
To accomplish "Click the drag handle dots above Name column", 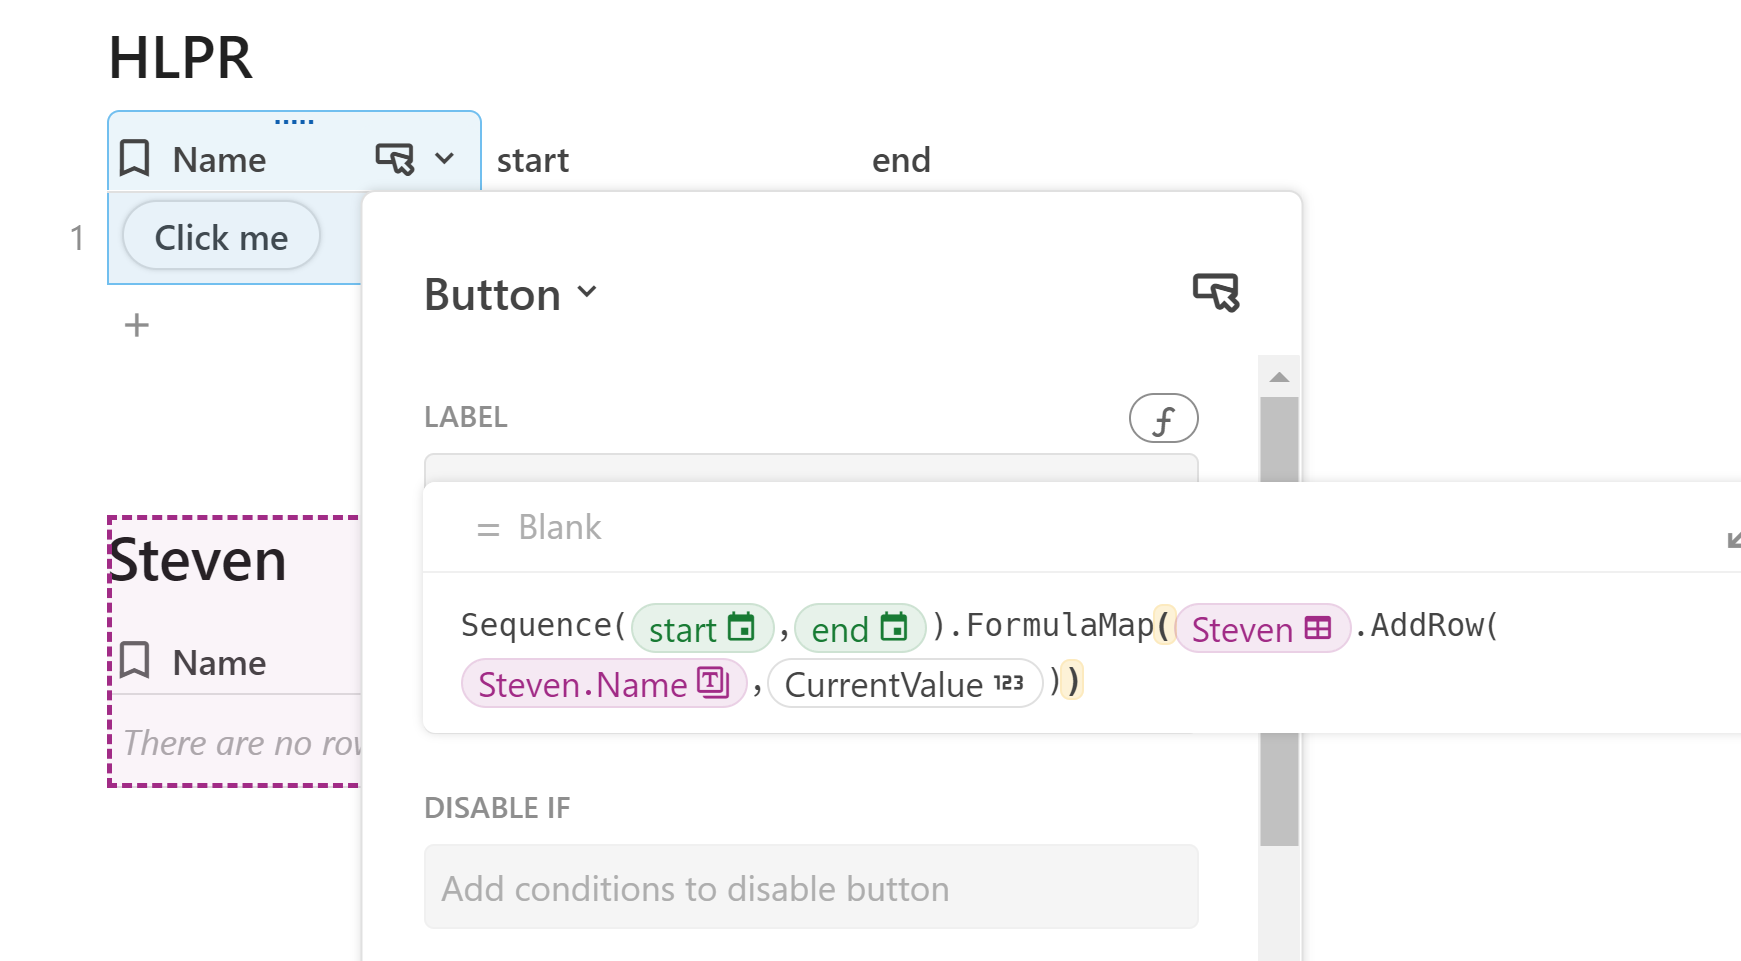I will 294,122.
